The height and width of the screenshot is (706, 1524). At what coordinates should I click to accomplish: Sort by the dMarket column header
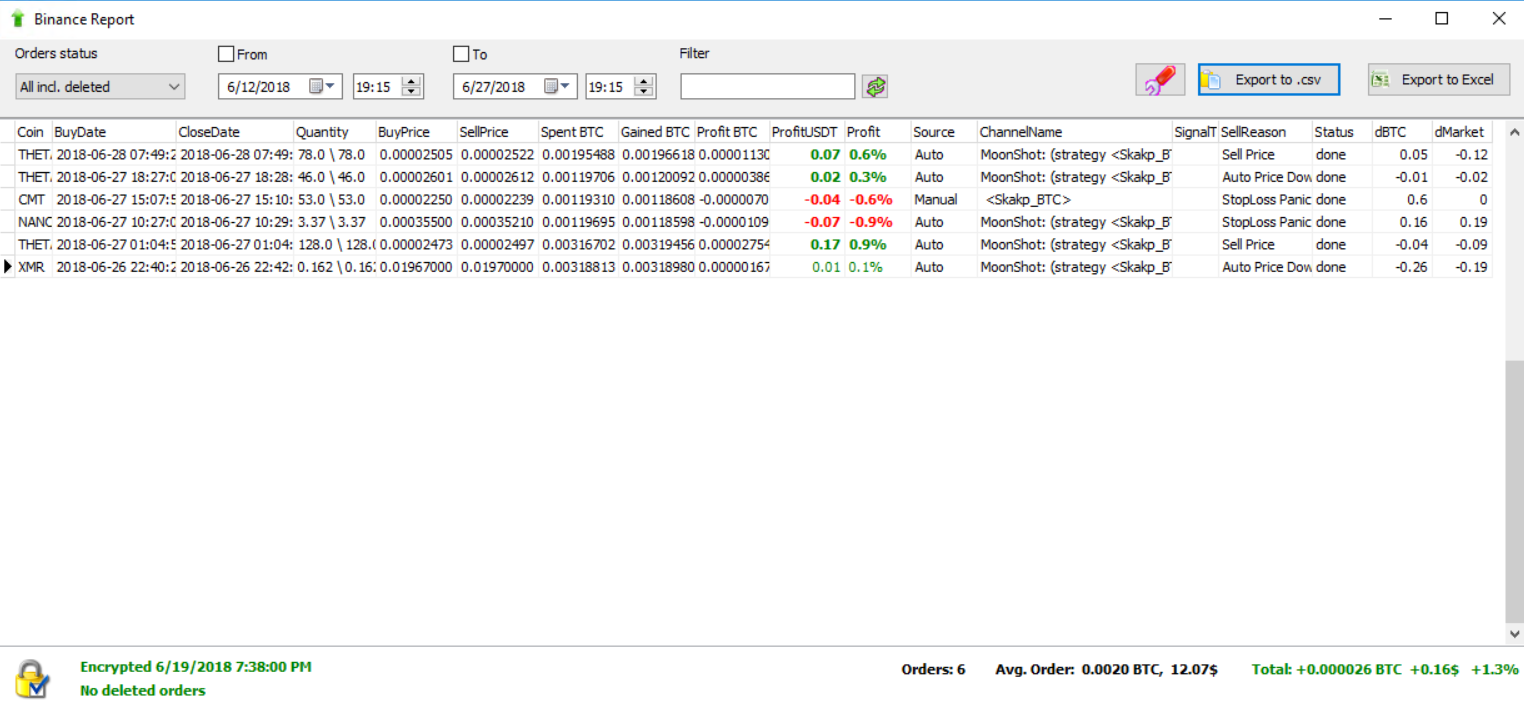point(1462,132)
